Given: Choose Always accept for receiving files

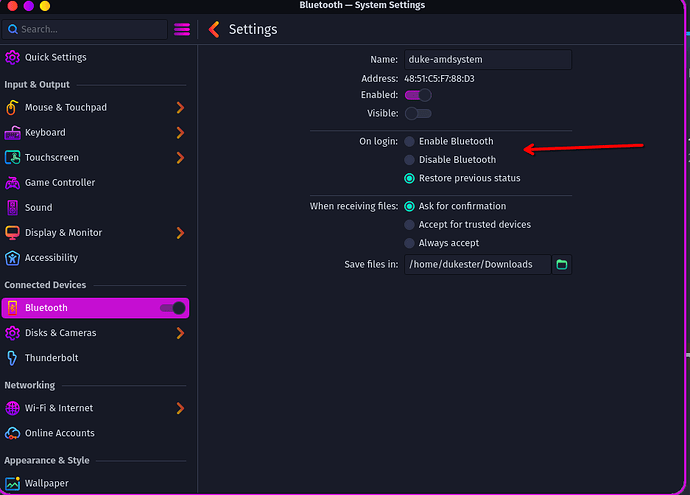Looking at the screenshot, I should pyautogui.click(x=409, y=243).
